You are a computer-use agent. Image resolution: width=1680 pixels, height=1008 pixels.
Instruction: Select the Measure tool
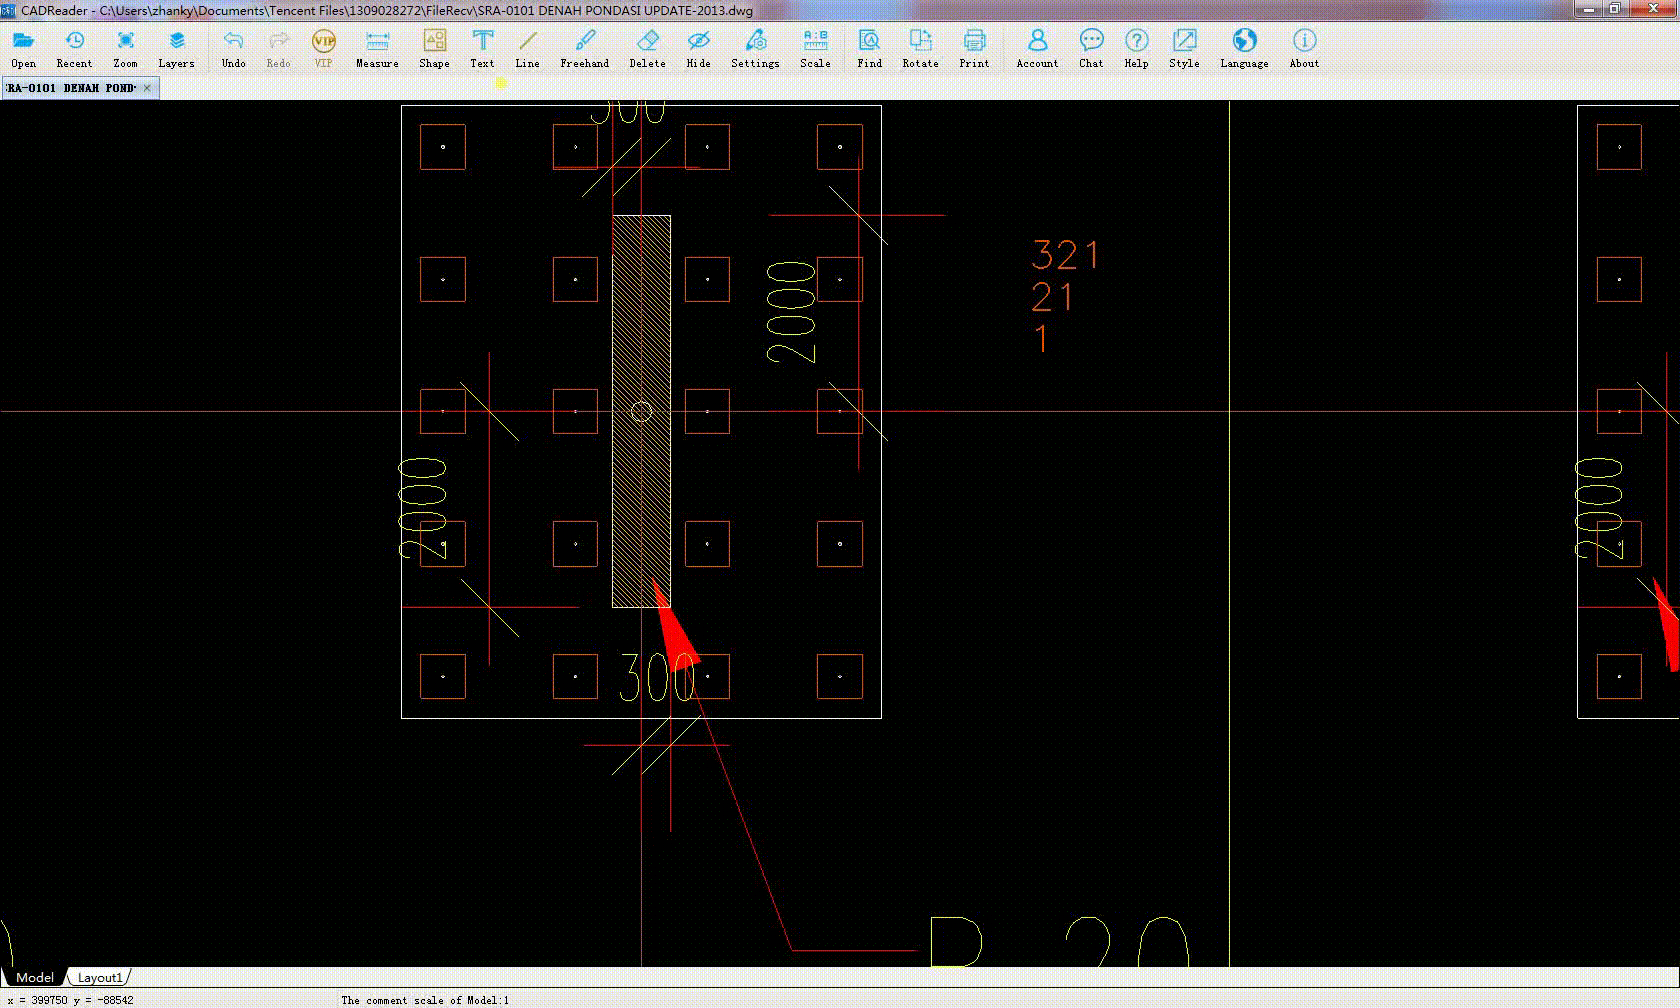pos(377,48)
